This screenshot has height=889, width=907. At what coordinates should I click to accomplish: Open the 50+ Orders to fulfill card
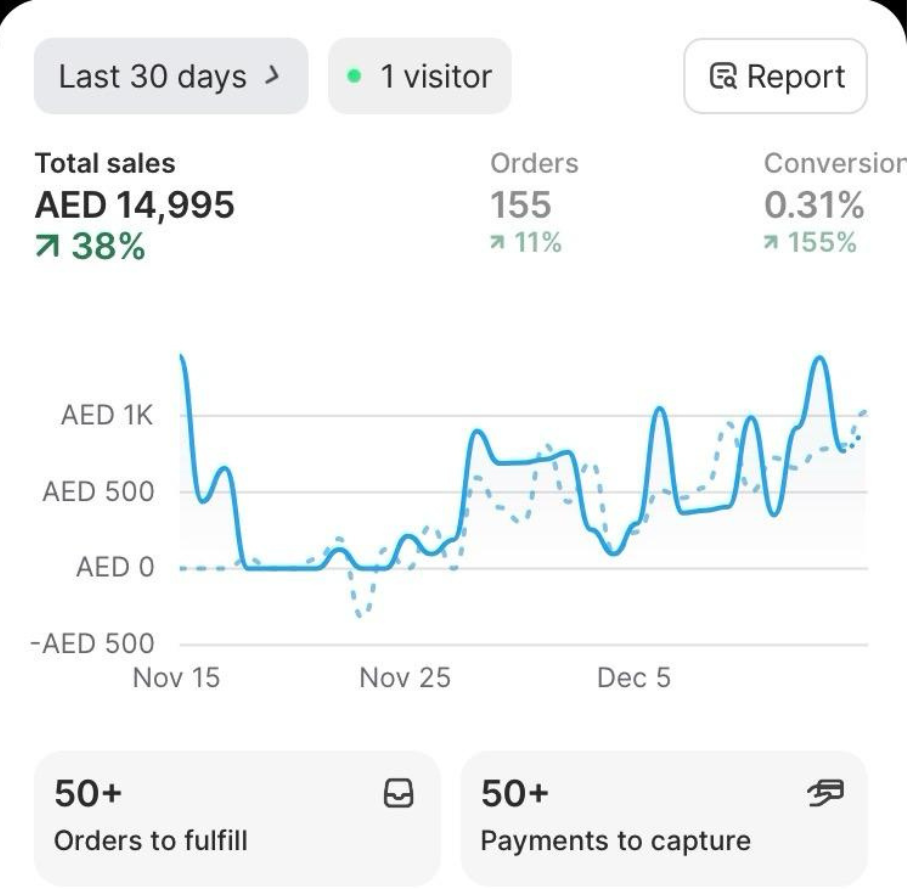click(x=236, y=818)
